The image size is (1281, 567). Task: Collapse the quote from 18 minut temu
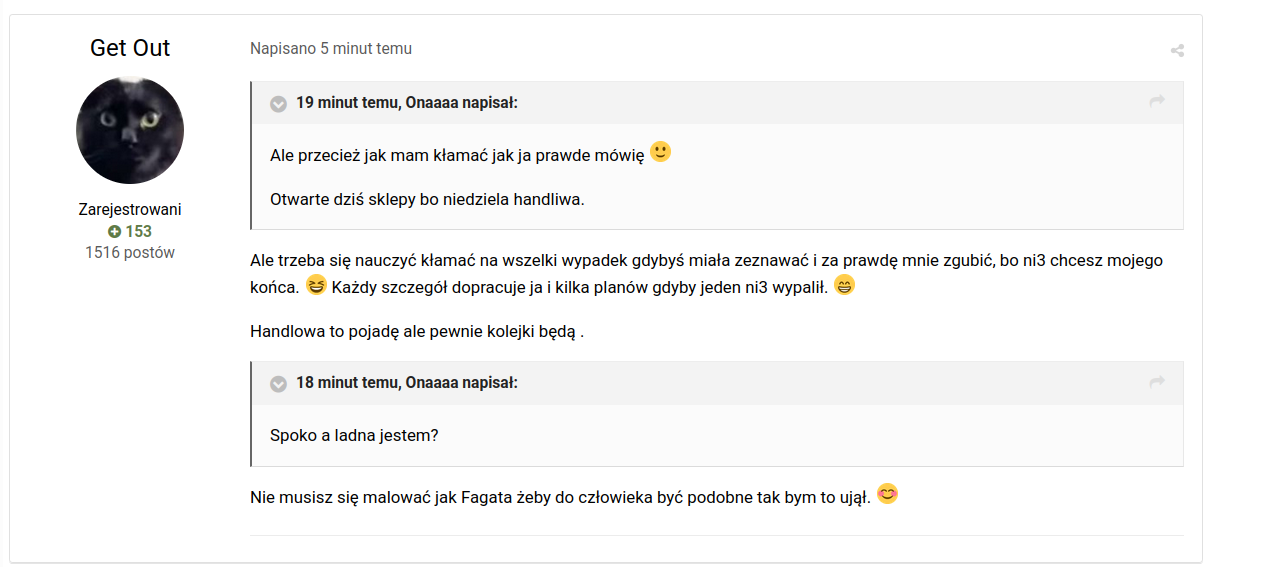279,383
